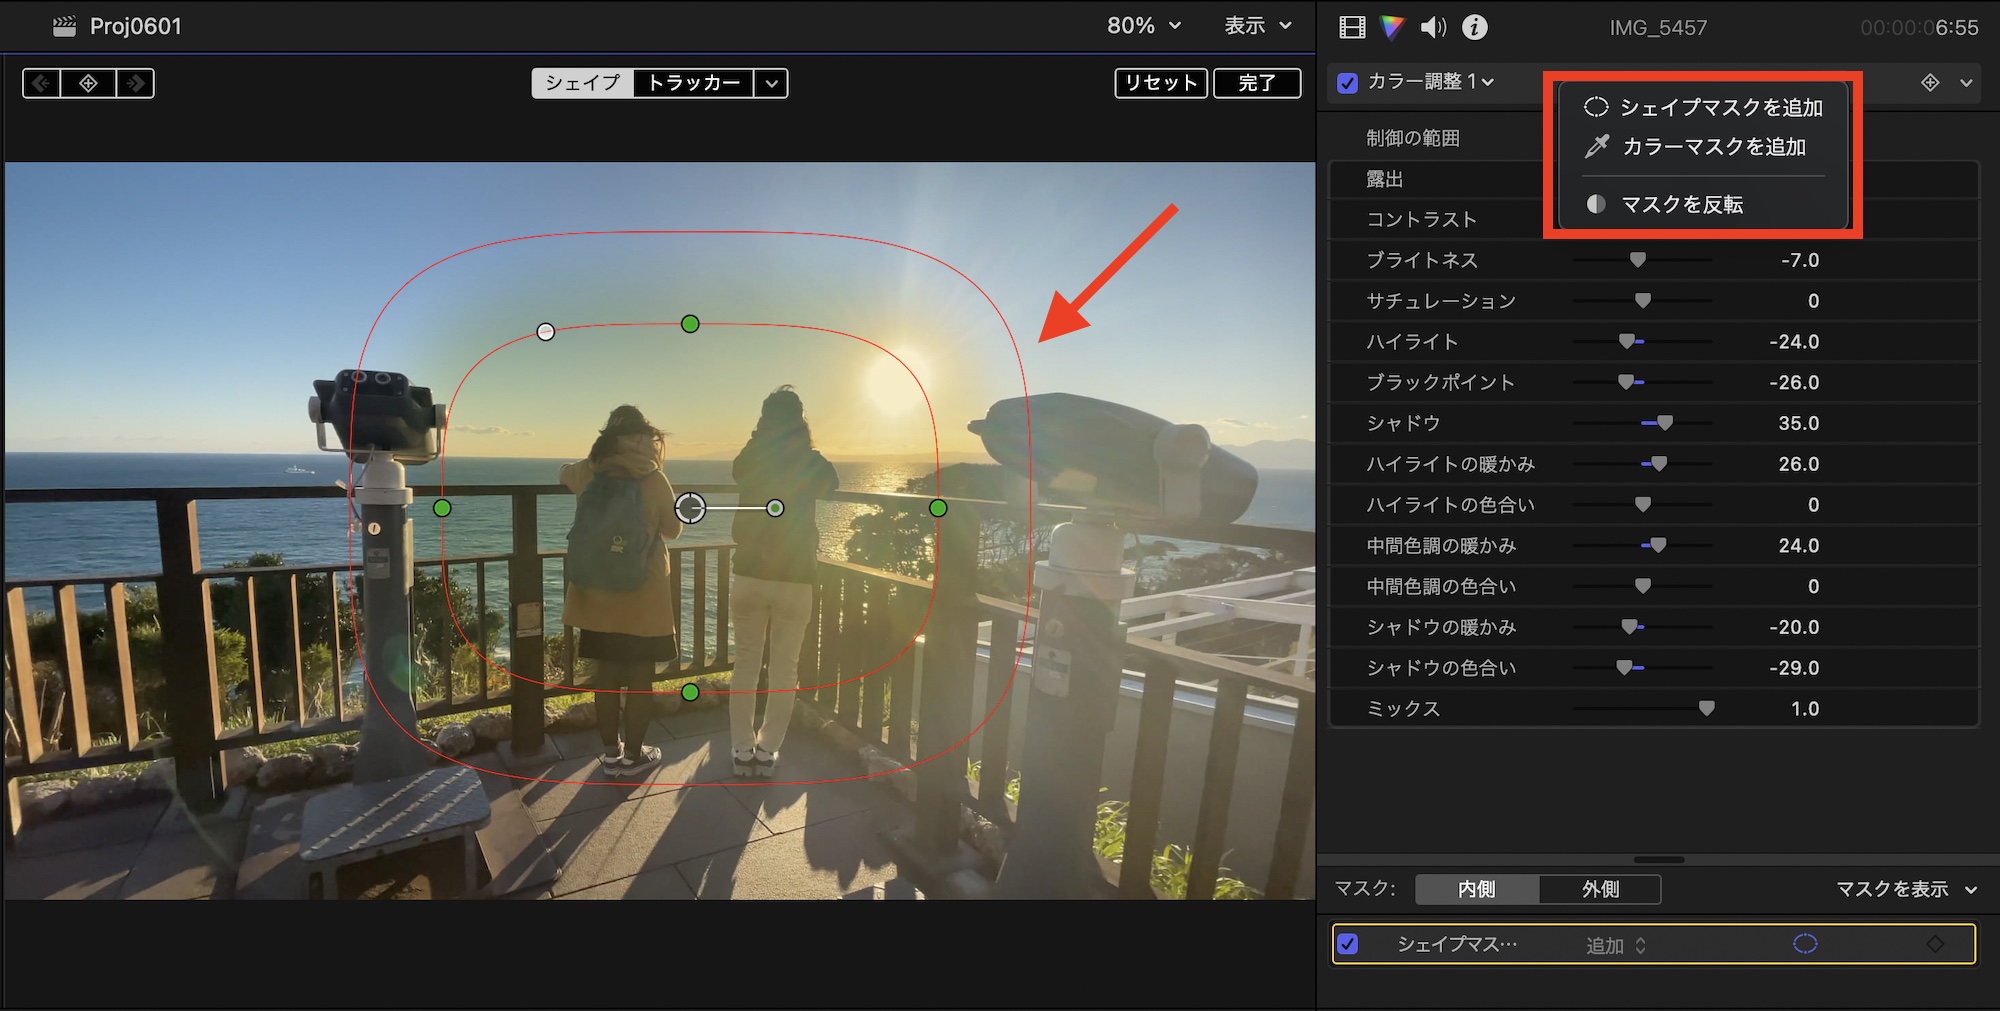
Task: Open the dropdown arrow next to トラッカー
Action: [x=771, y=83]
